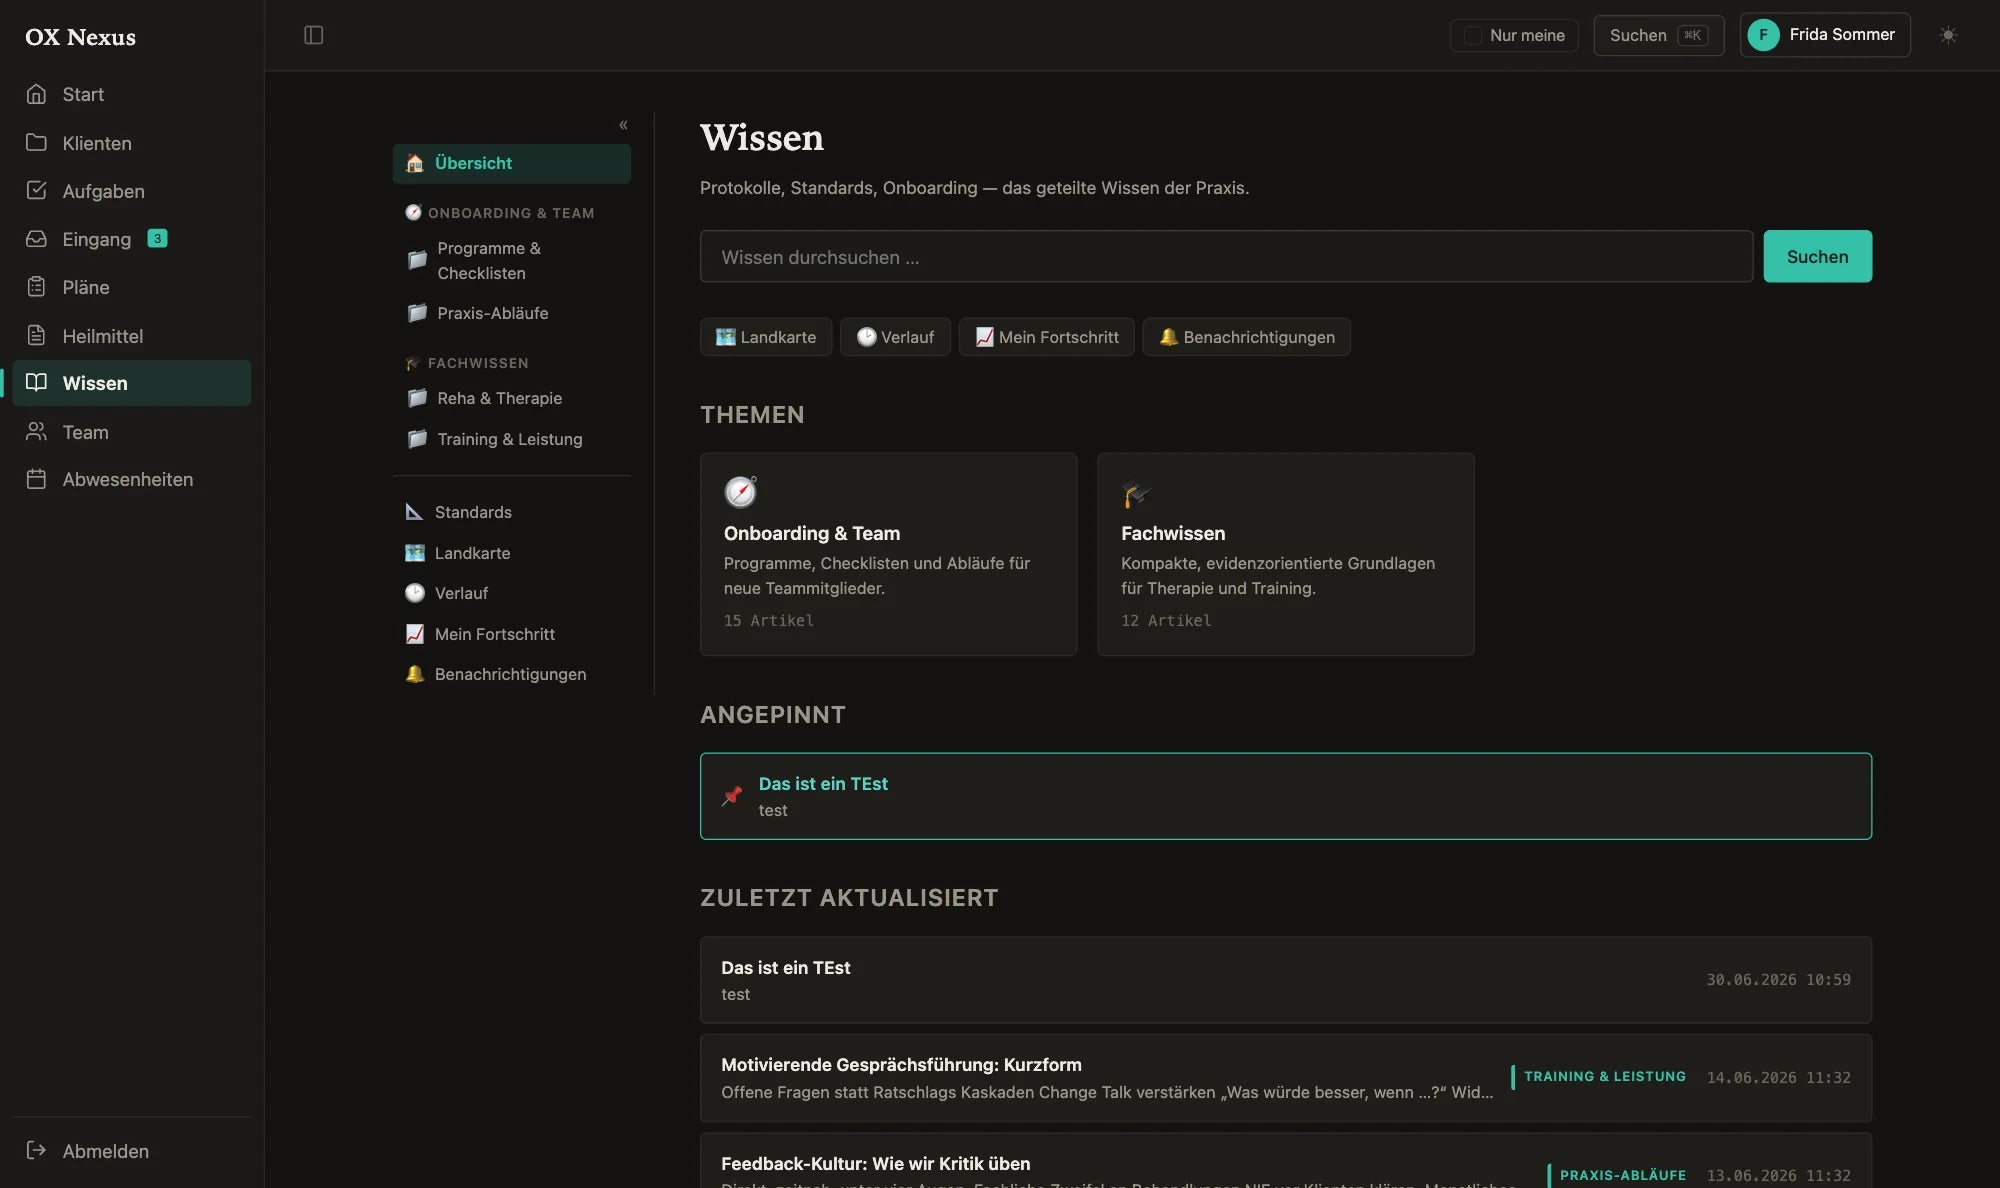Click the Wissen durchsuchen search field

[x=1227, y=257]
